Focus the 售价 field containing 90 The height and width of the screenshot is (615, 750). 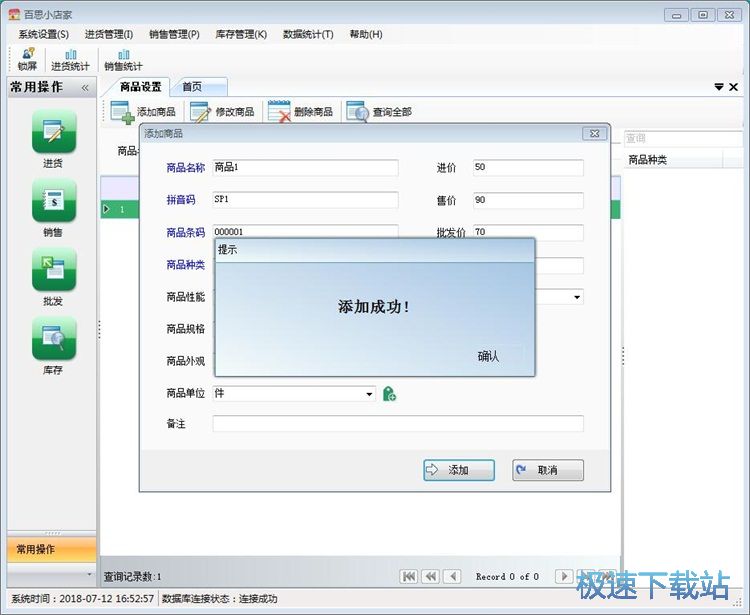528,200
